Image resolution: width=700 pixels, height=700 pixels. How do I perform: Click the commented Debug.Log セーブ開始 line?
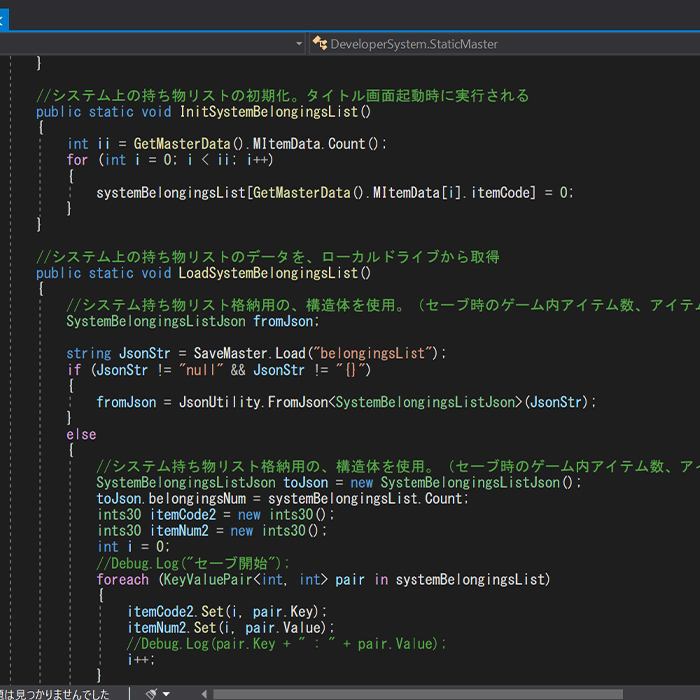tap(193, 563)
